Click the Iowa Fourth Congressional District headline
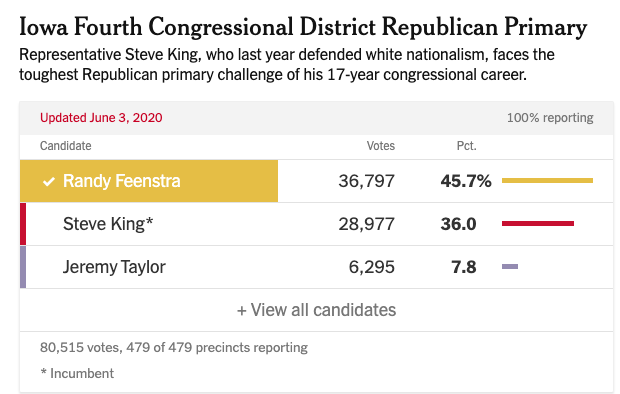Viewport: 620px width, 394px height. pos(303,27)
